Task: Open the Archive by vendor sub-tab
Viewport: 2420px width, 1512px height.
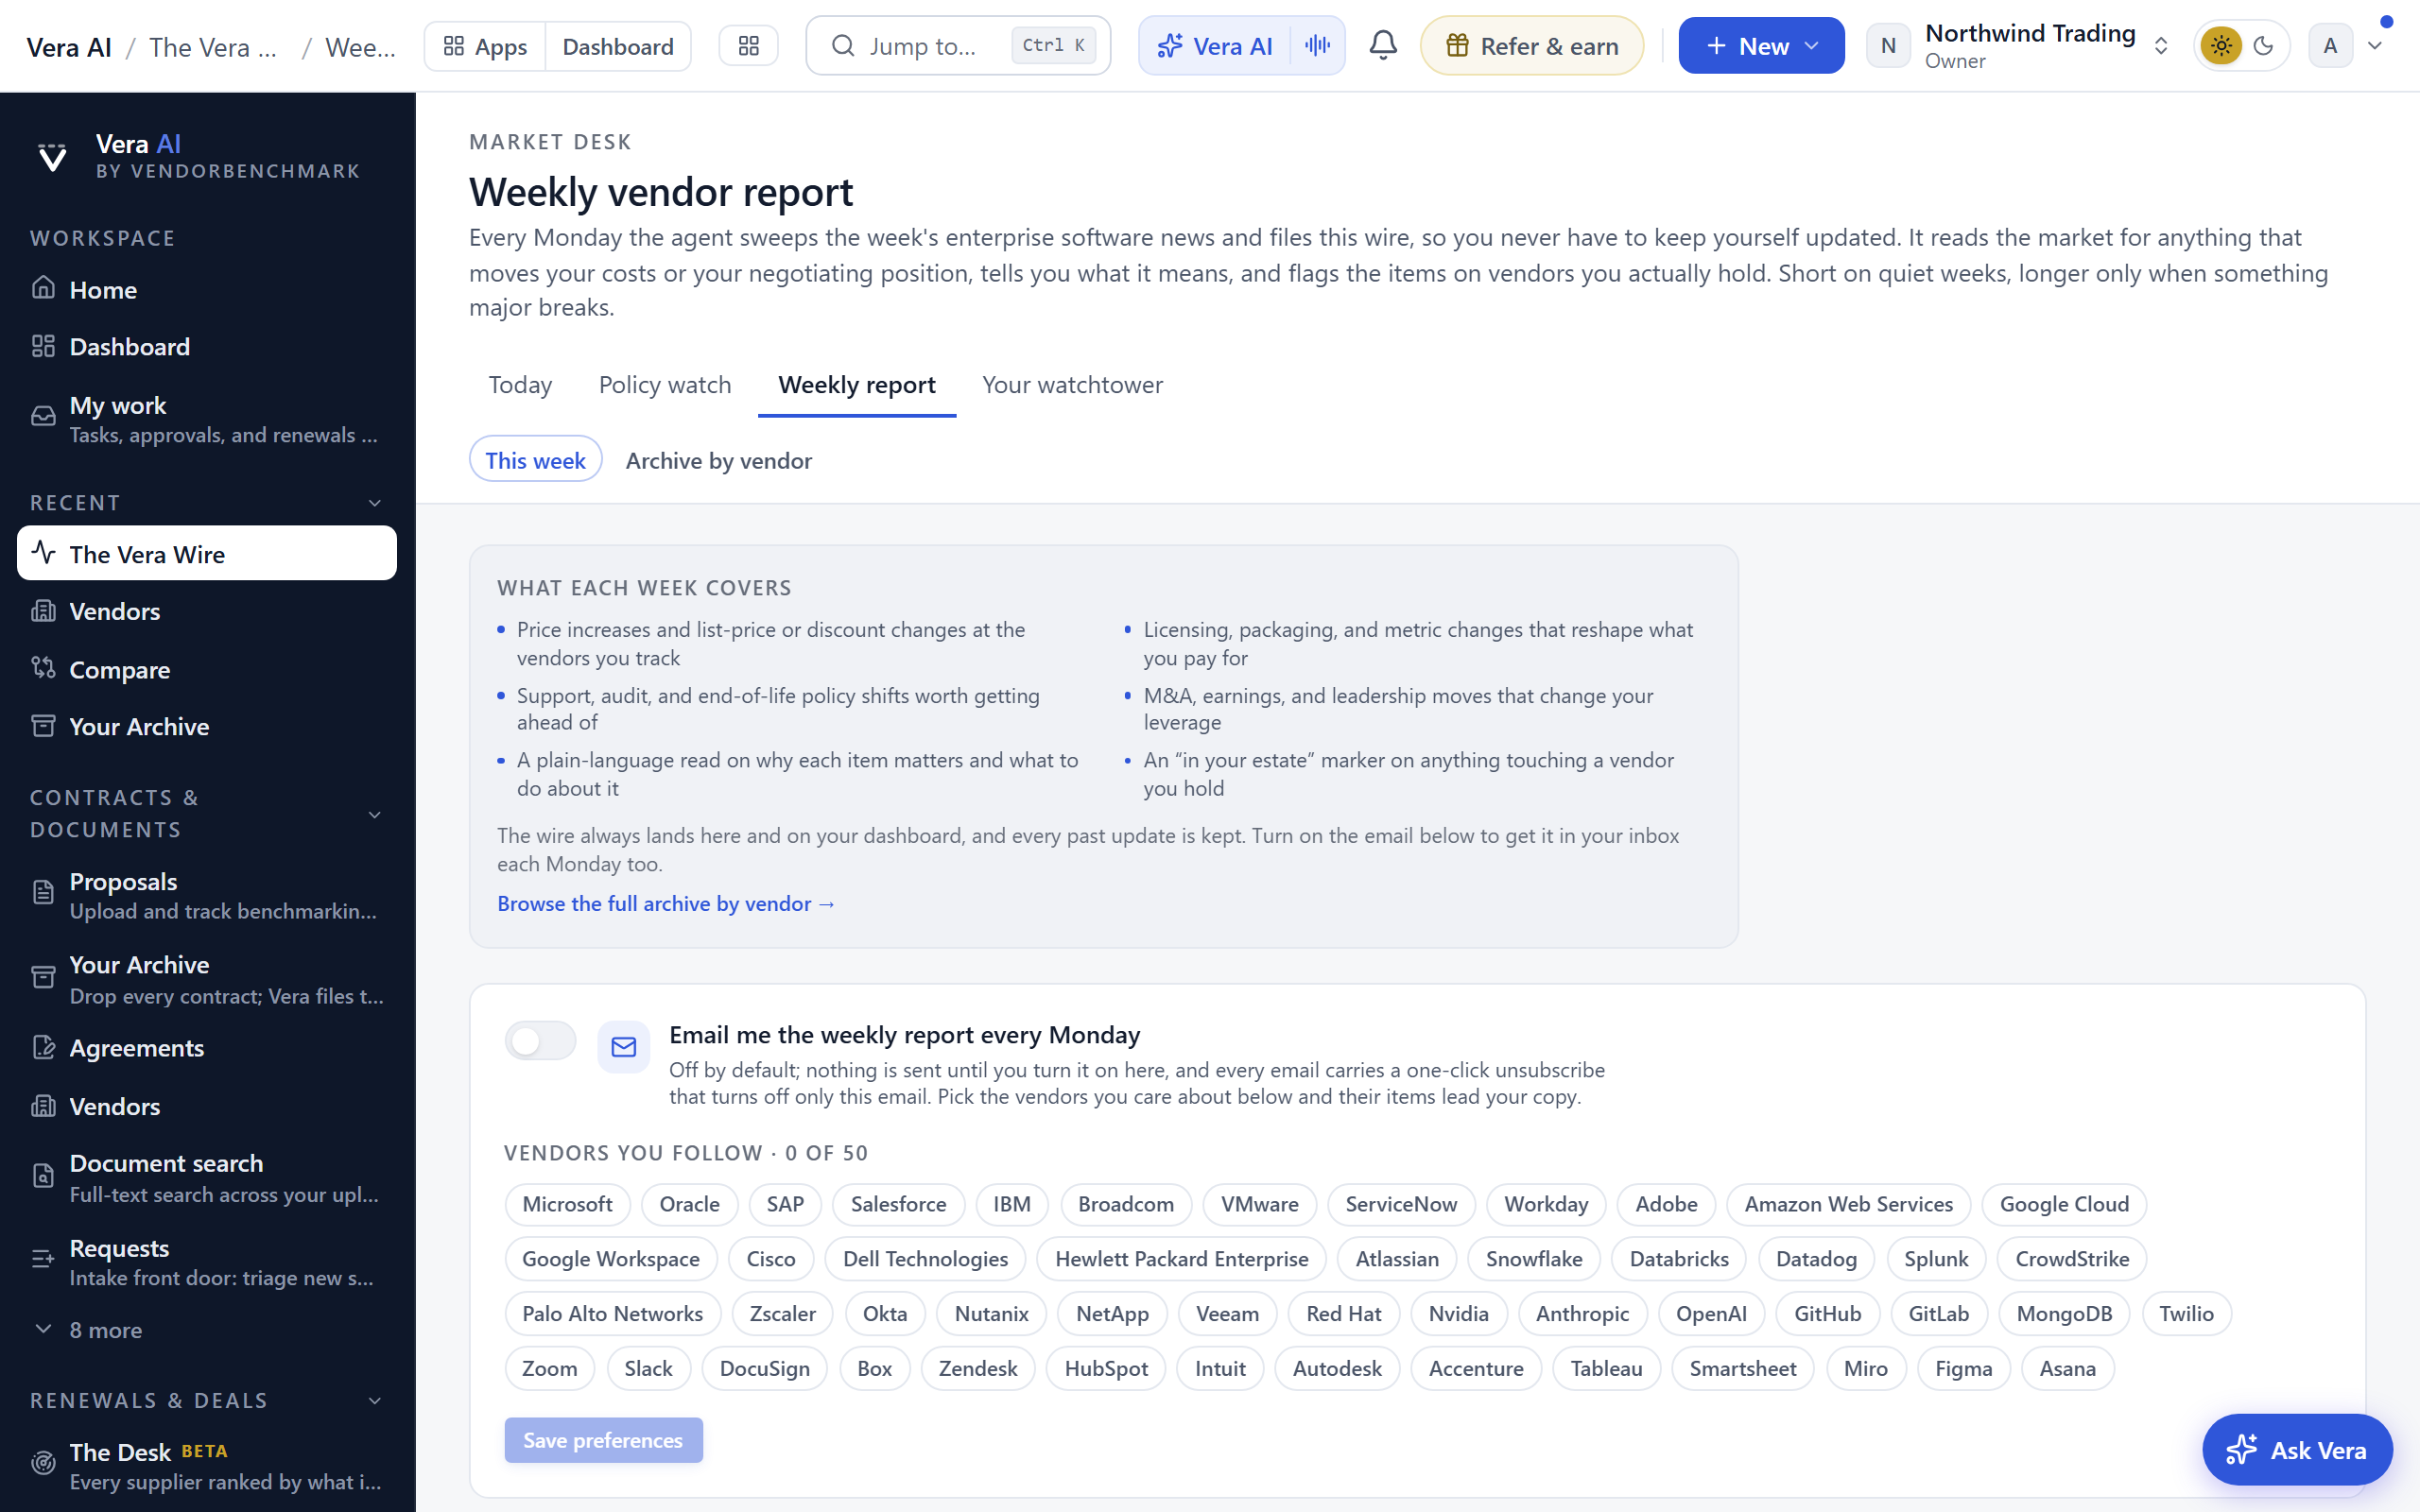Action: tap(718, 461)
